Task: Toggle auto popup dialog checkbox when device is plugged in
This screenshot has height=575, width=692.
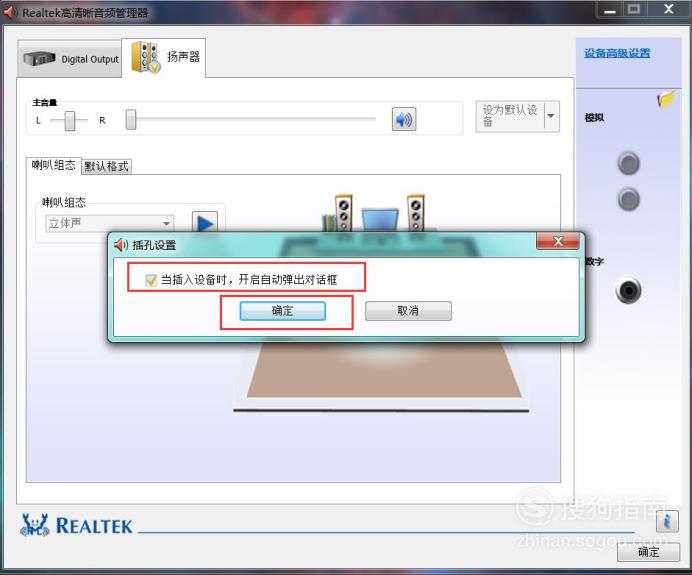Action: click(x=151, y=280)
